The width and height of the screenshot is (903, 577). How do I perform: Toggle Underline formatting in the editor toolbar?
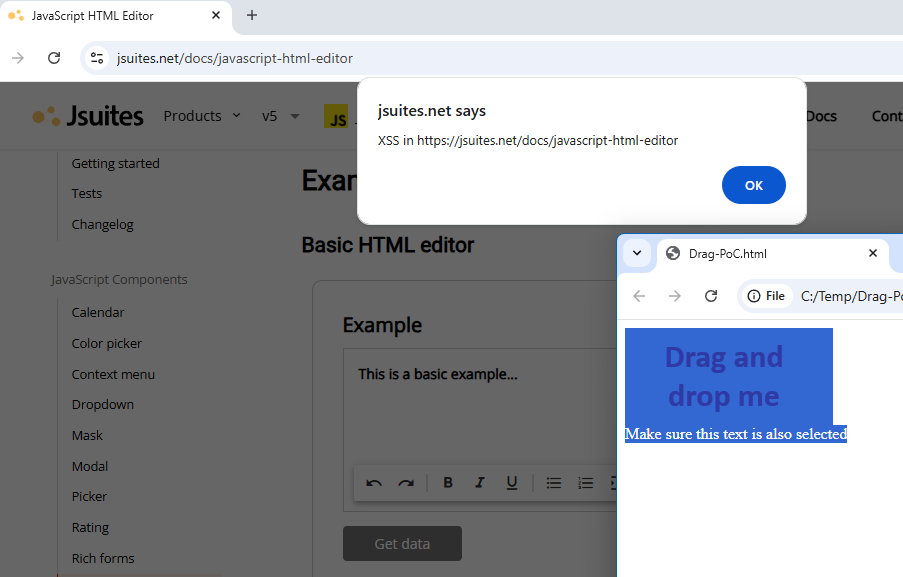[x=512, y=482]
